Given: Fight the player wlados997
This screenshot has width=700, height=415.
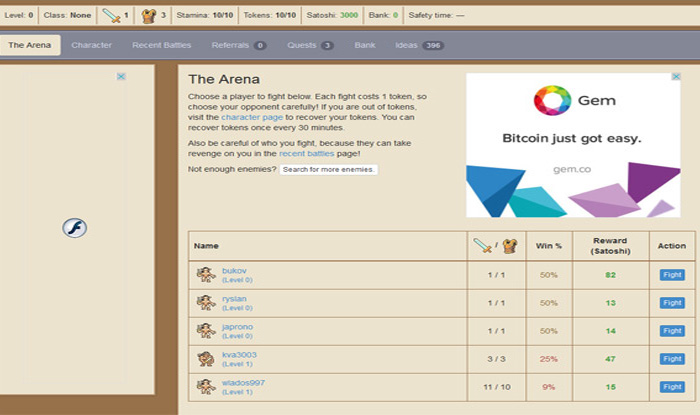Looking at the screenshot, I should click(672, 387).
